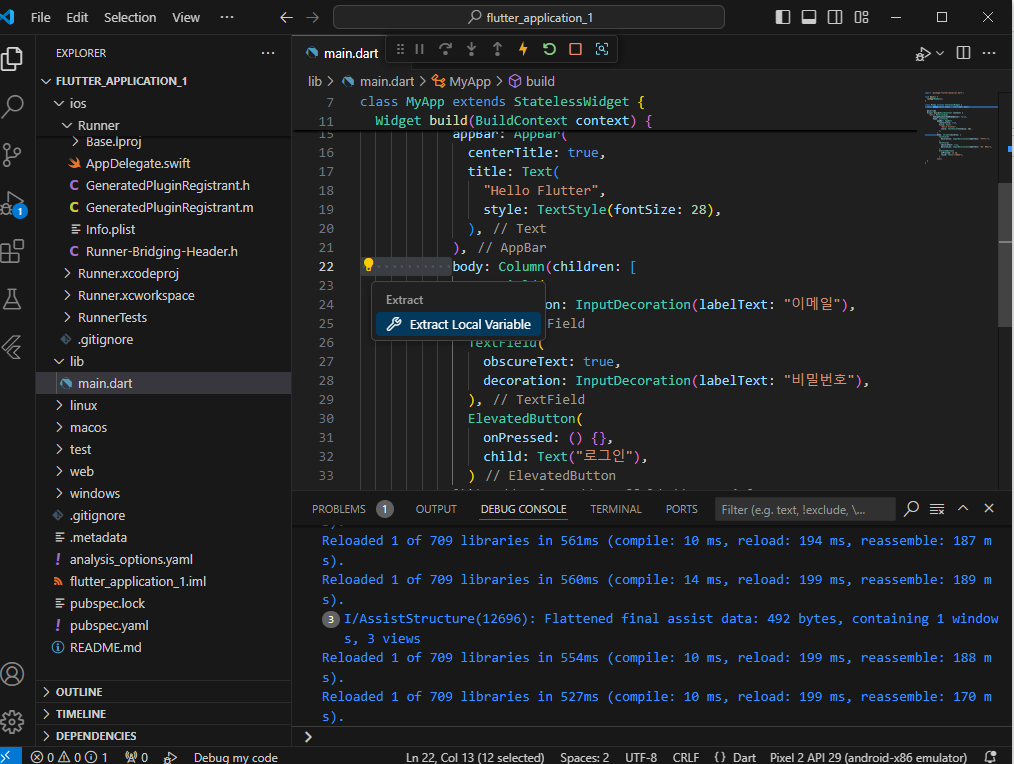Image resolution: width=1014 pixels, height=764 pixels.
Task: Click Spaces: 2 indentation setting
Action: pos(585,757)
